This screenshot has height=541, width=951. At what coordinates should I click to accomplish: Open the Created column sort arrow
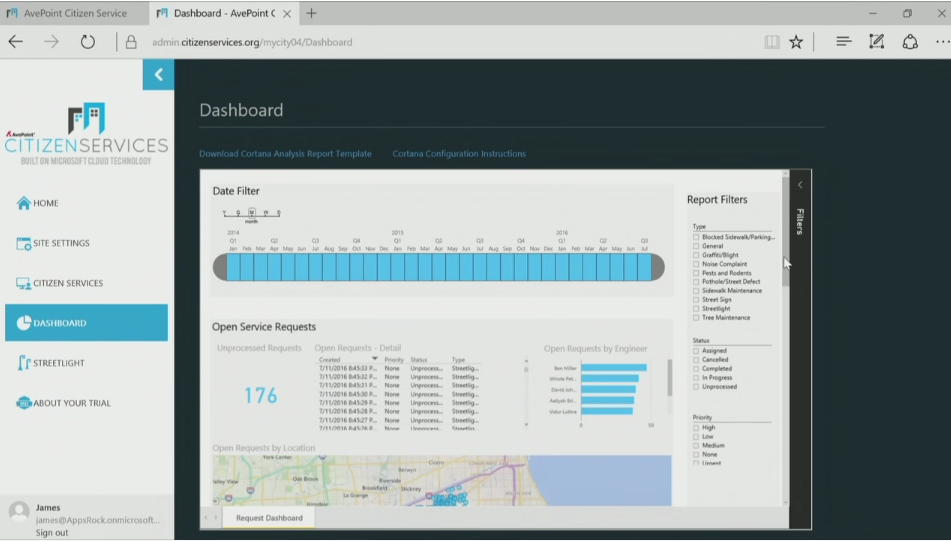(x=375, y=359)
